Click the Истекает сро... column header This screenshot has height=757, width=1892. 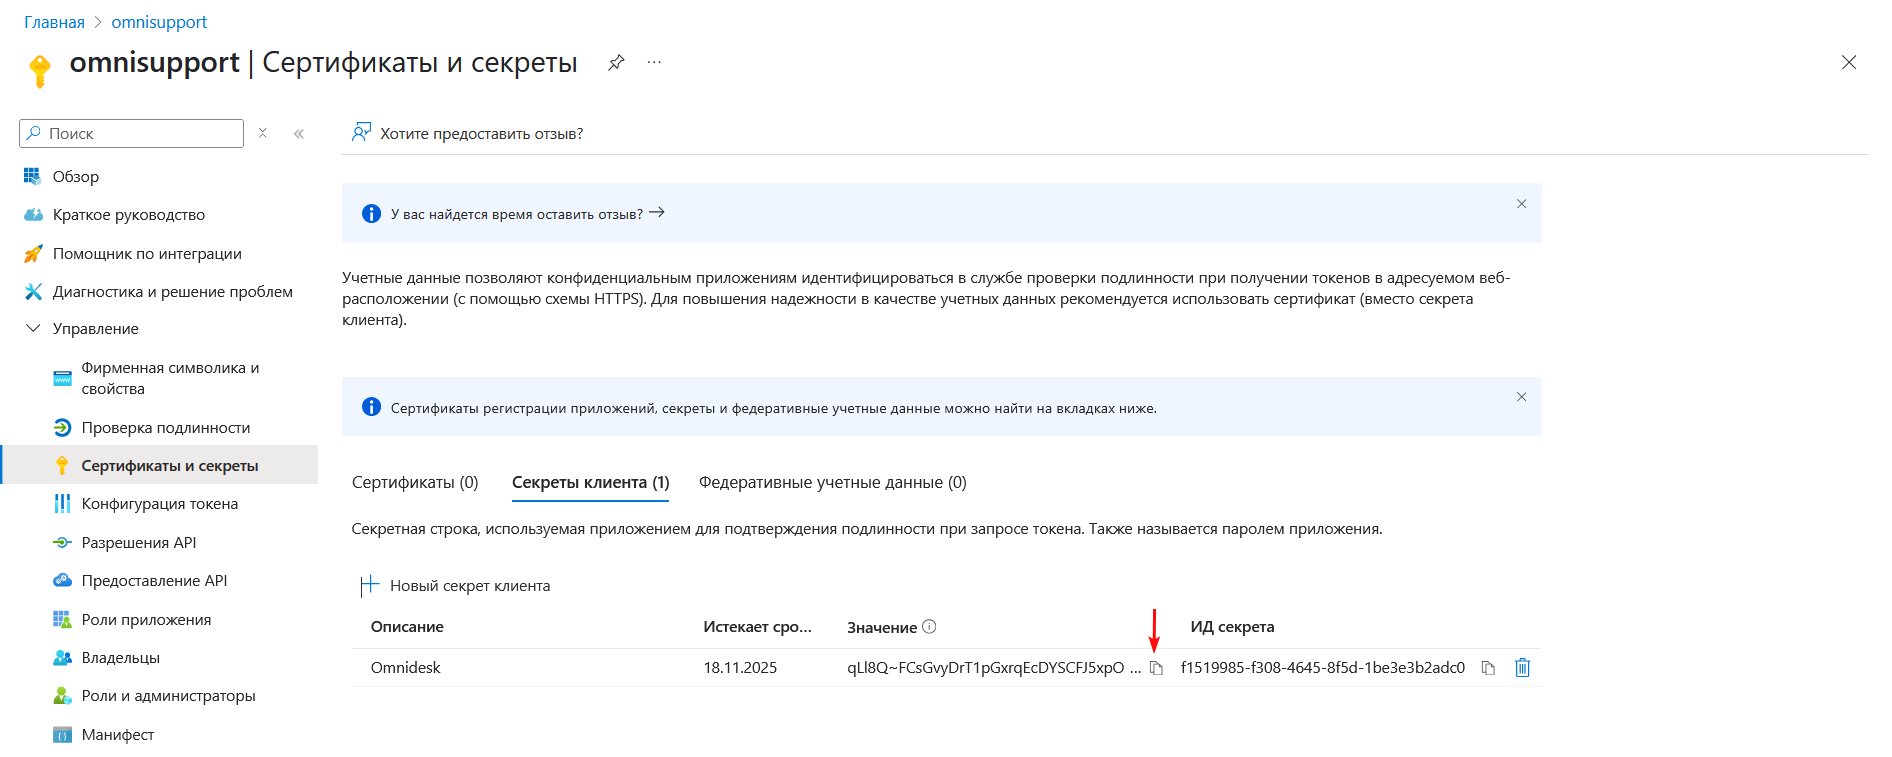[x=758, y=627]
